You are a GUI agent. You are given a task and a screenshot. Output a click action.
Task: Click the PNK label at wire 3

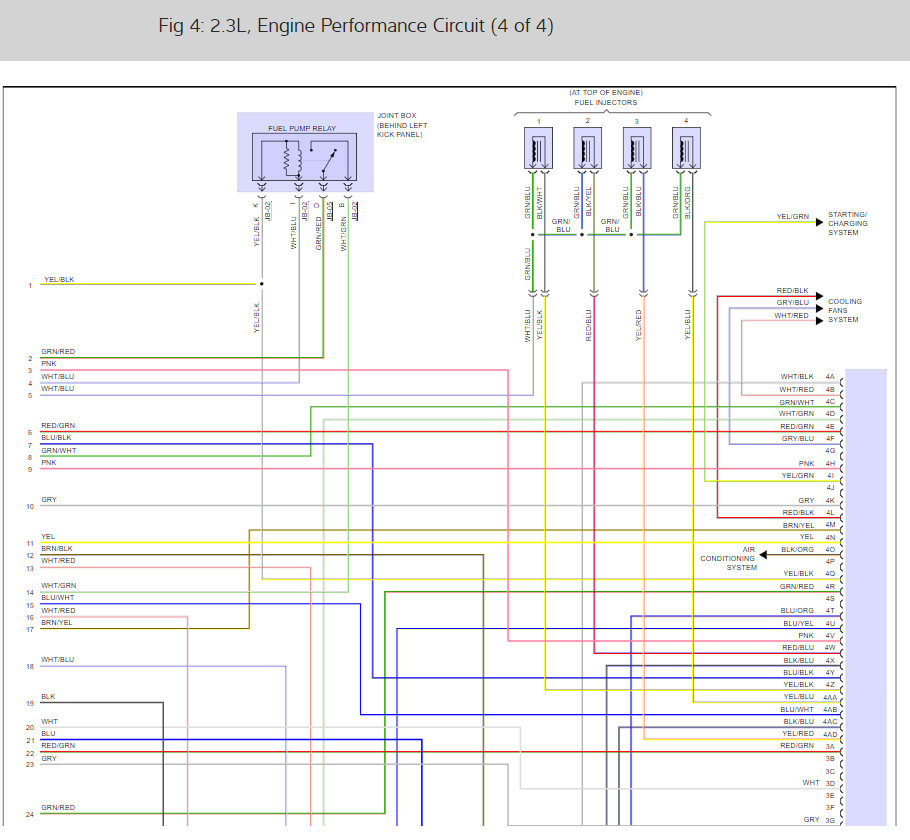point(49,363)
